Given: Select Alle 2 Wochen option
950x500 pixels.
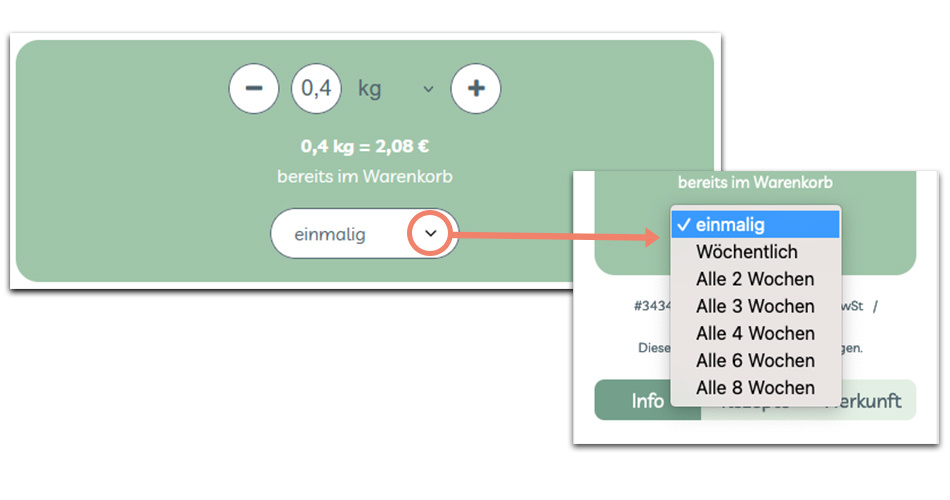Looking at the screenshot, I should (755, 279).
